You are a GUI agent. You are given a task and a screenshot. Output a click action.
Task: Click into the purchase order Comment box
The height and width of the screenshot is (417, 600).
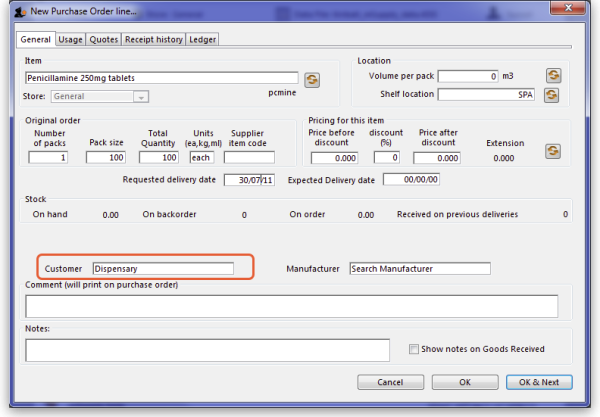290,305
